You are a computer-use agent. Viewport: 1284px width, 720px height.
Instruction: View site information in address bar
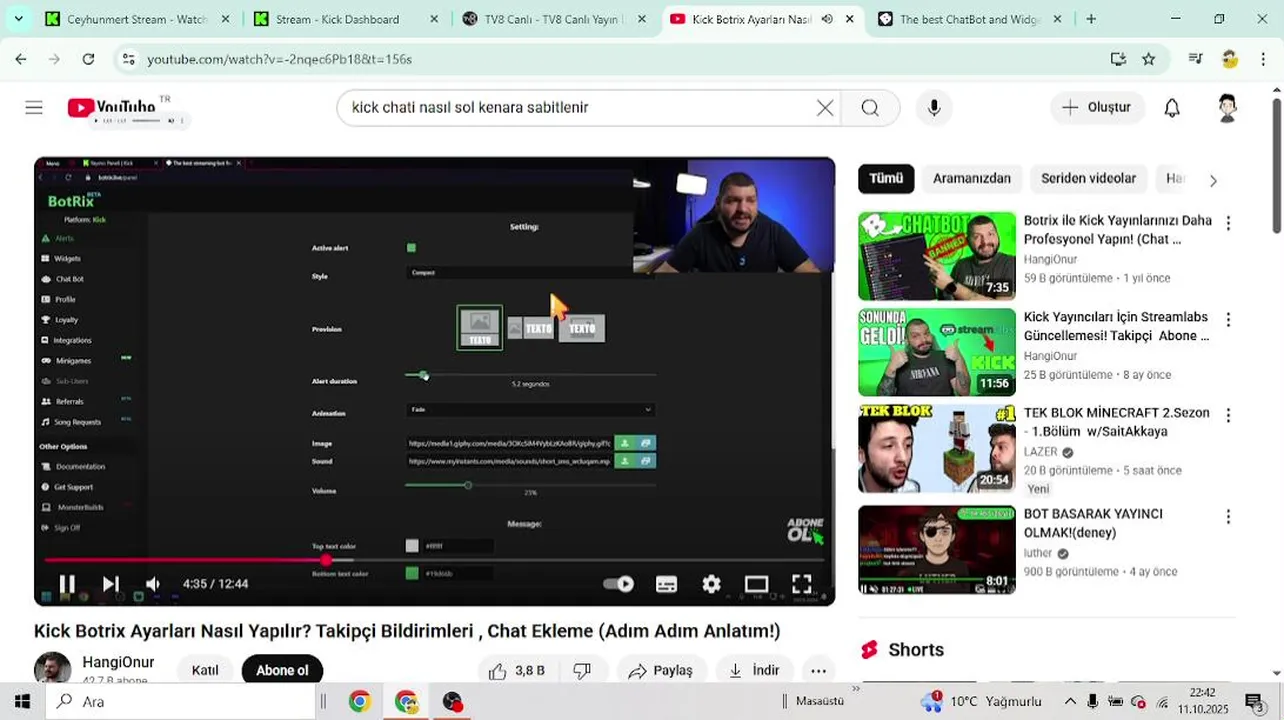coord(128,59)
